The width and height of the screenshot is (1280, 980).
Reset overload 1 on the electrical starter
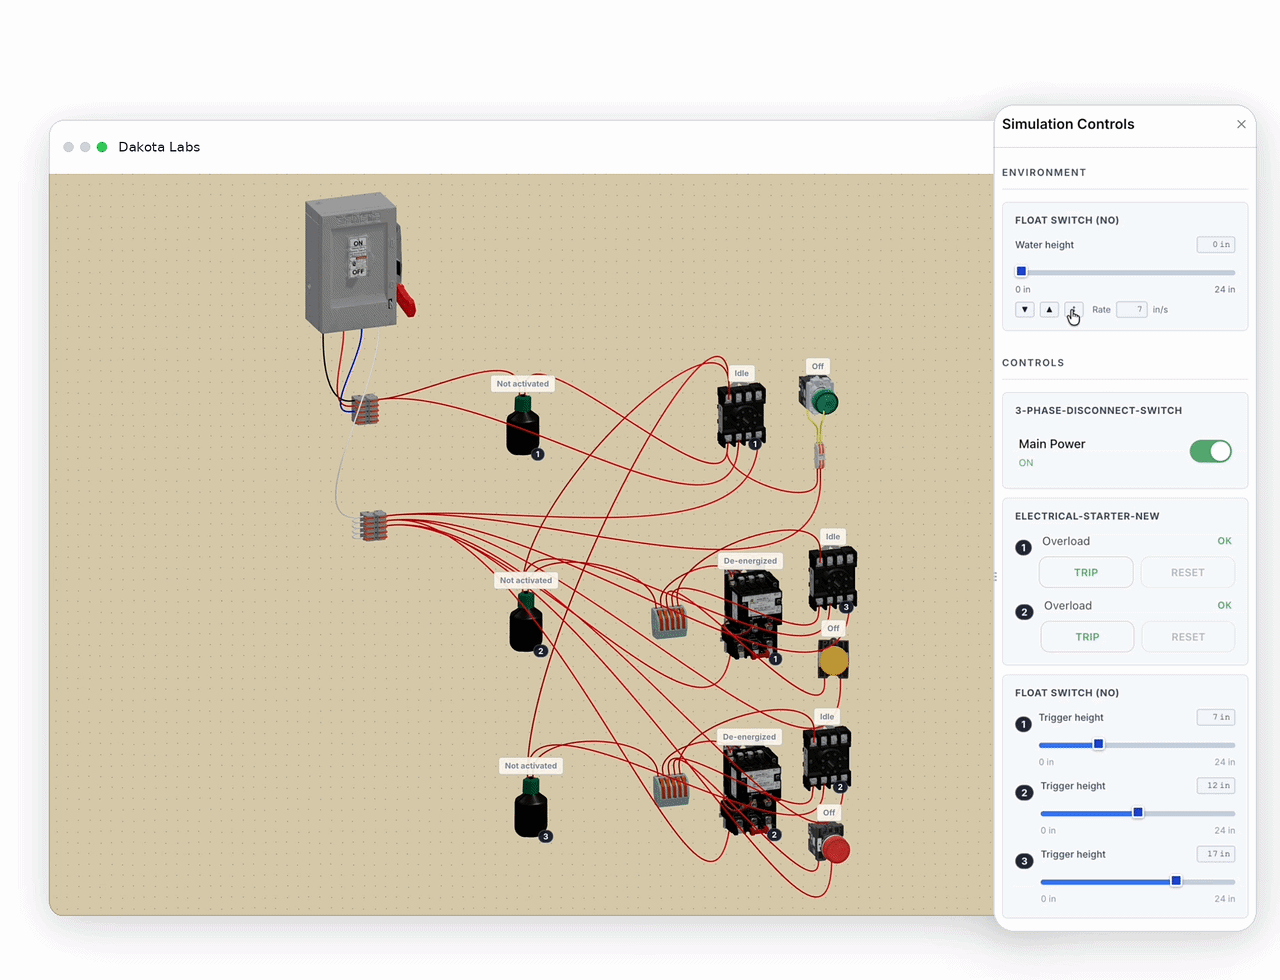(1187, 572)
